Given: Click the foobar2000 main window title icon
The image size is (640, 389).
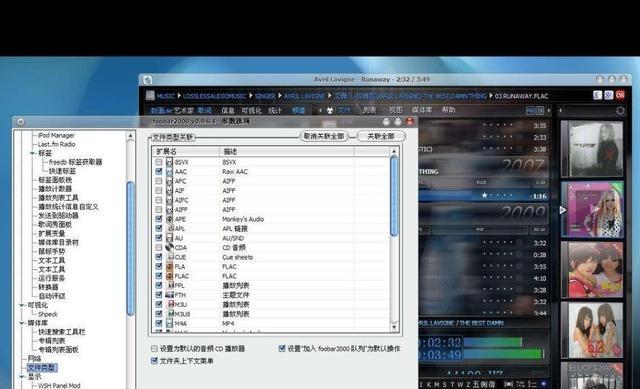Looking at the screenshot, I should coord(148,80).
